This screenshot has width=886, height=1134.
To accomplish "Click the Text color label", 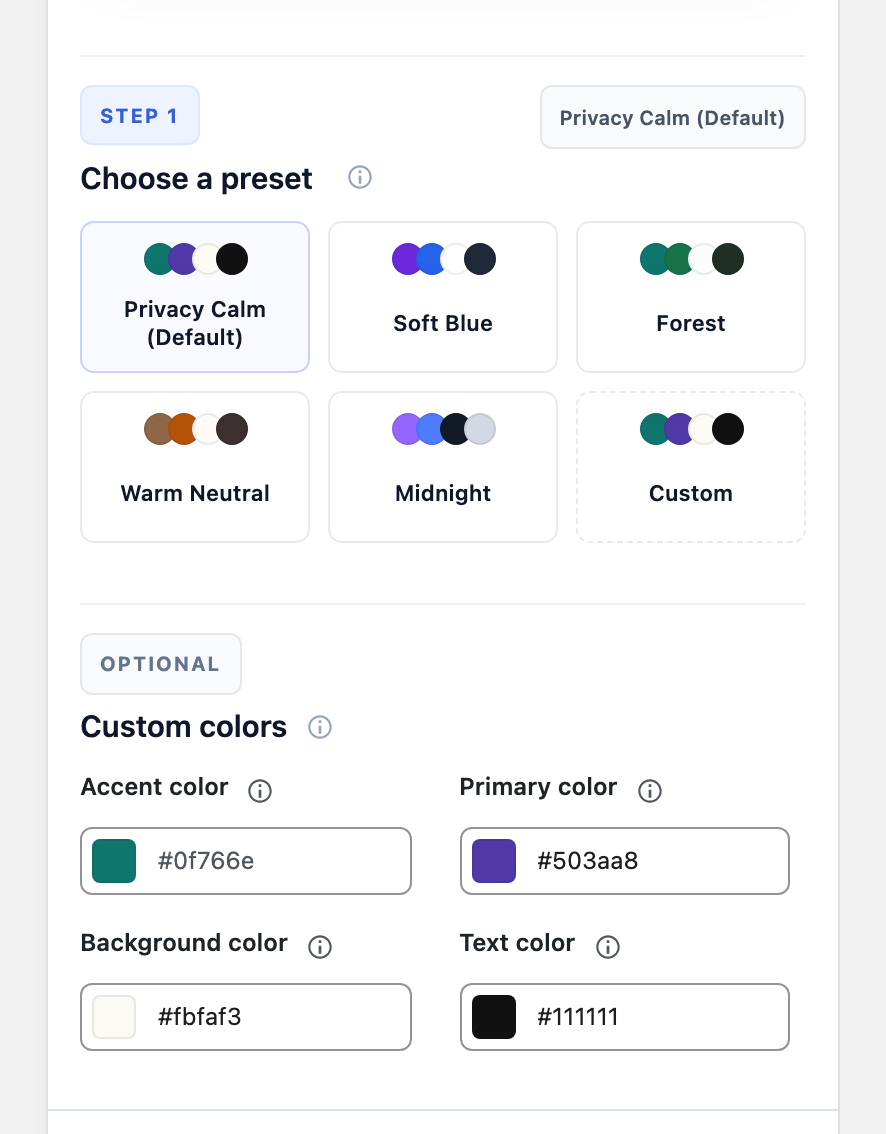I will coord(517,943).
